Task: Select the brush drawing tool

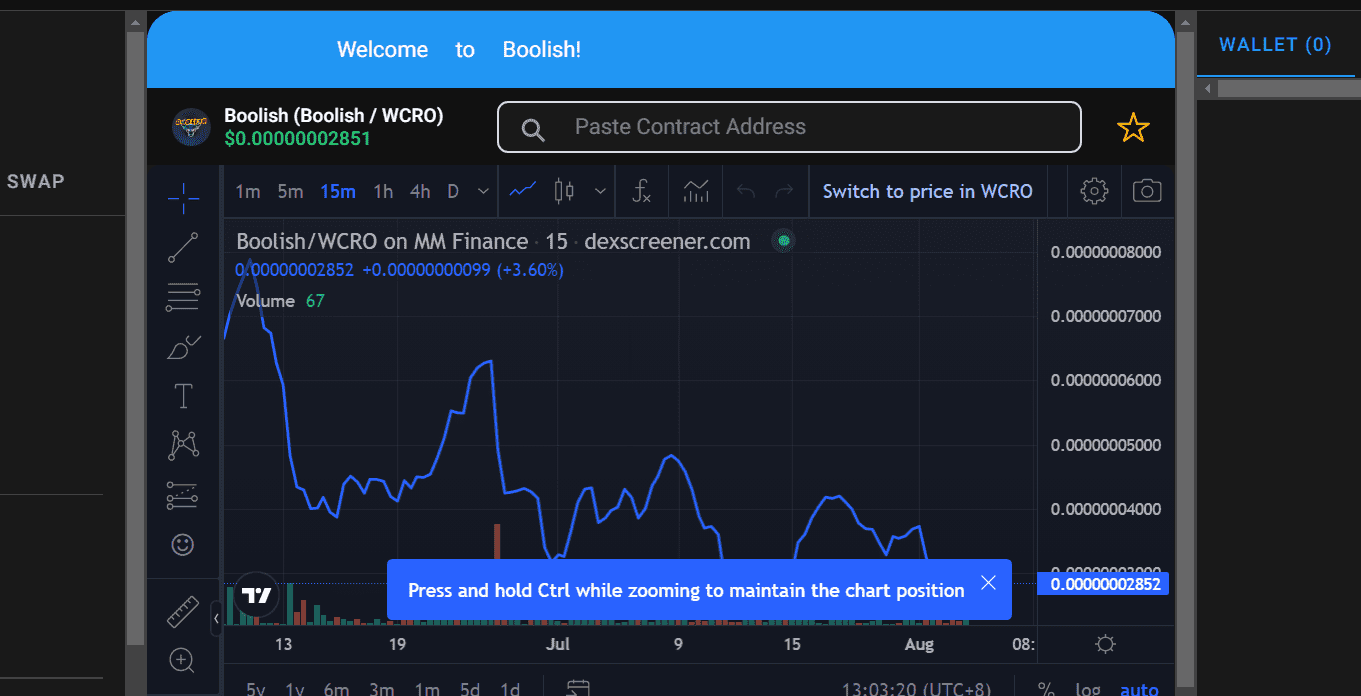Action: 183,347
